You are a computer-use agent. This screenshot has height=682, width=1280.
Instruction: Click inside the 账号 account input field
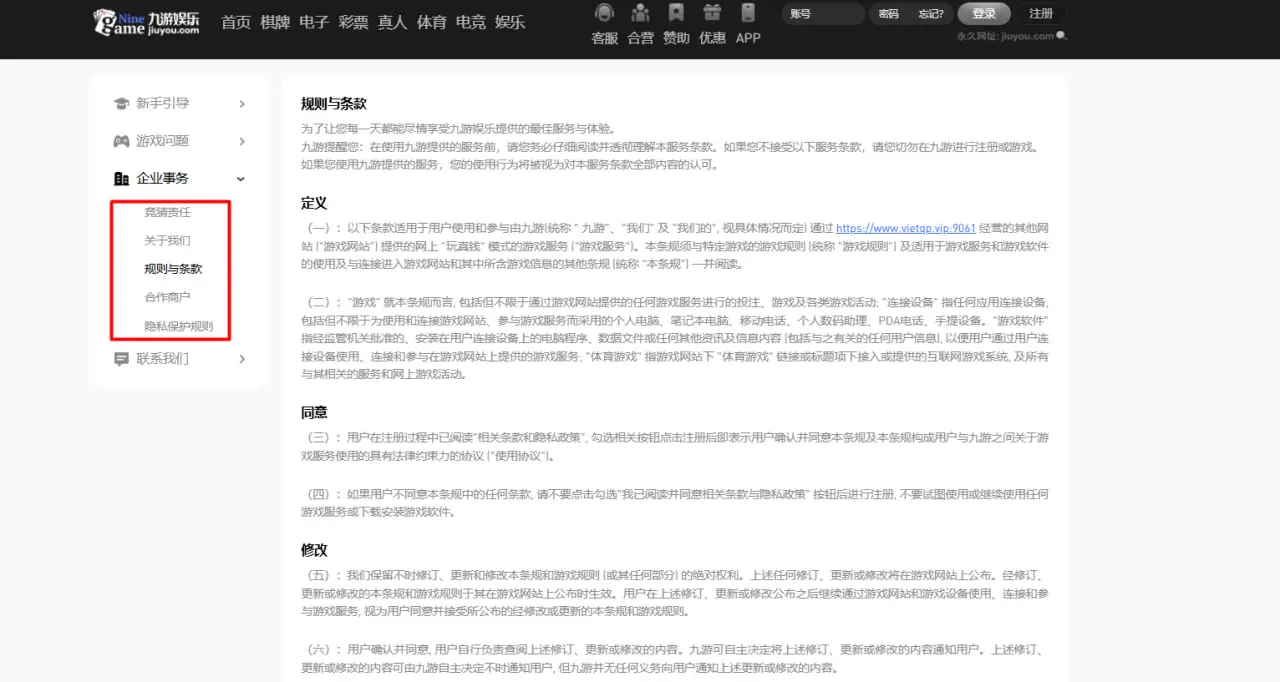[x=821, y=13]
